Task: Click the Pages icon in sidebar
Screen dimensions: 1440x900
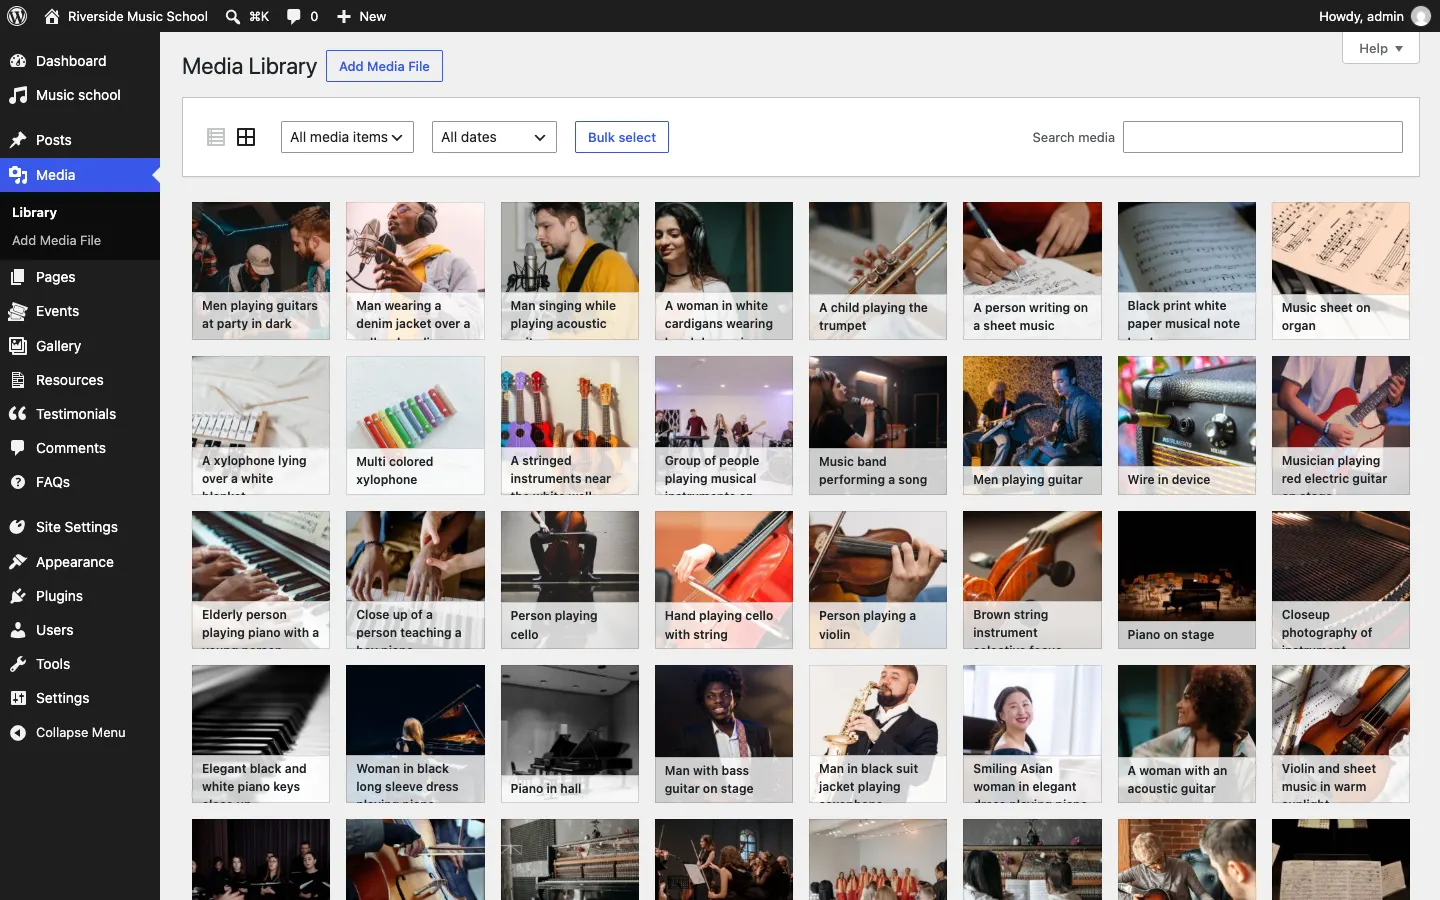Action: click(18, 277)
